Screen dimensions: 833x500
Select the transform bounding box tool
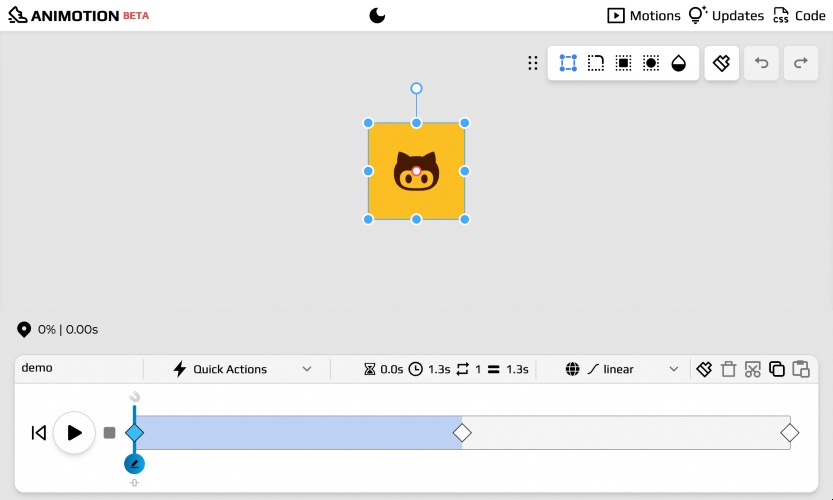tap(568, 63)
